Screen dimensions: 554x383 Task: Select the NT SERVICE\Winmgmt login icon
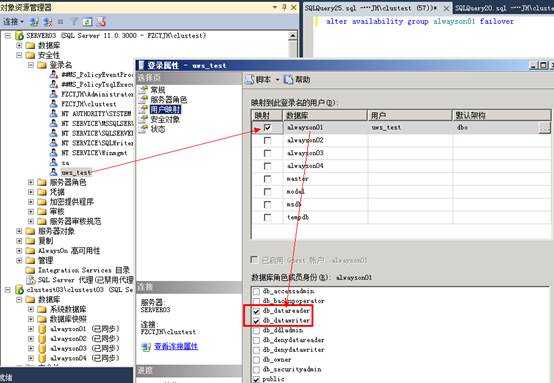pyautogui.click(x=53, y=153)
